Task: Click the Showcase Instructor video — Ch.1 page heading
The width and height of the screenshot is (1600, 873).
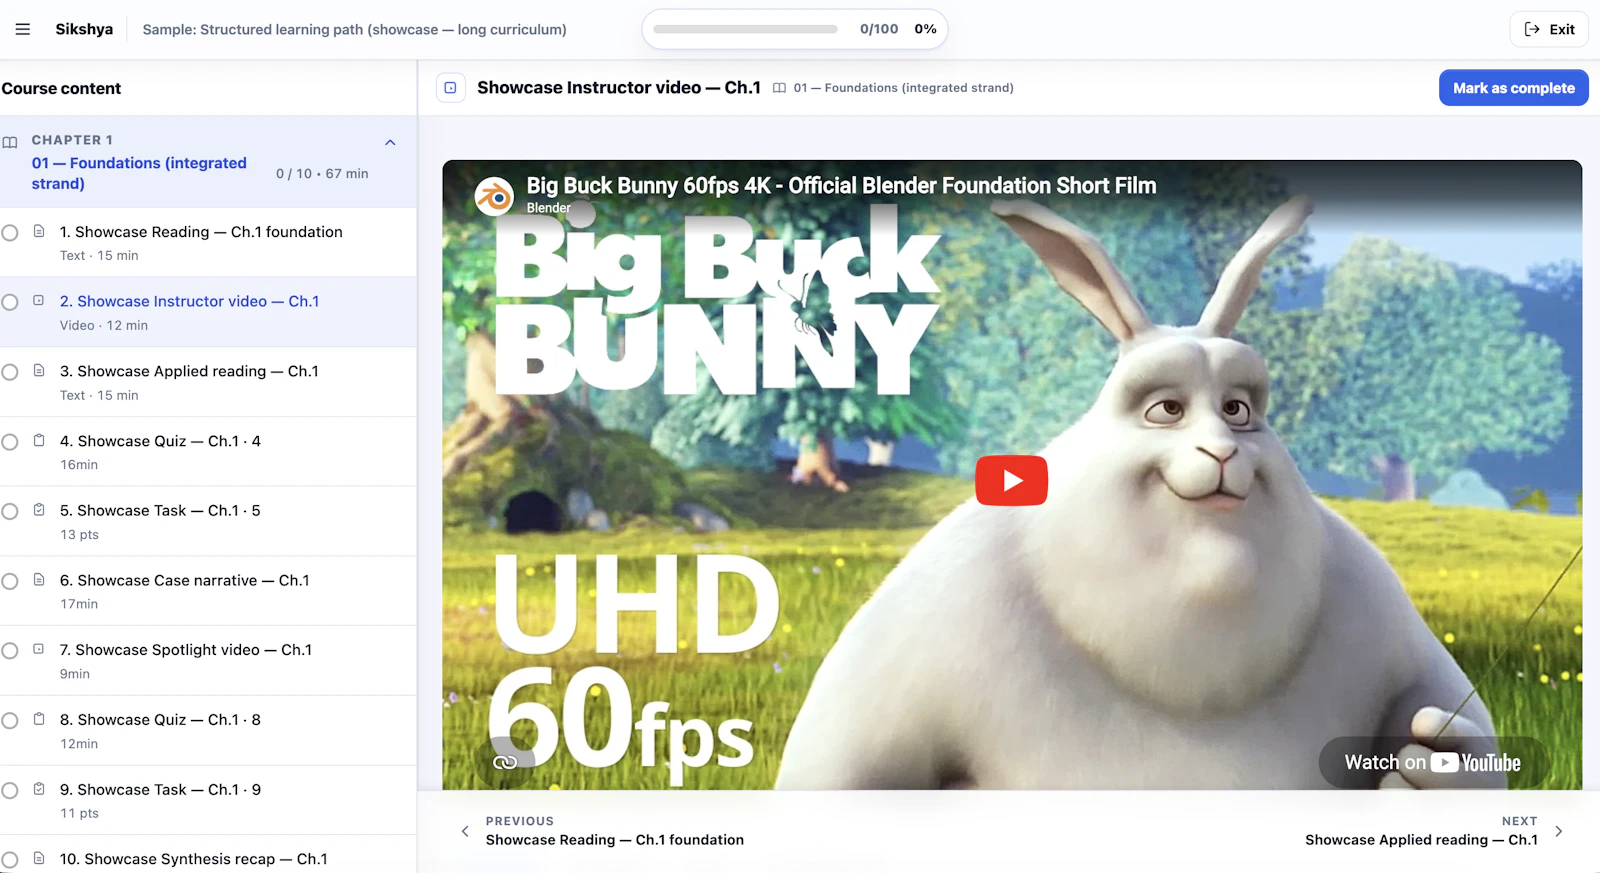Action: [x=619, y=88]
